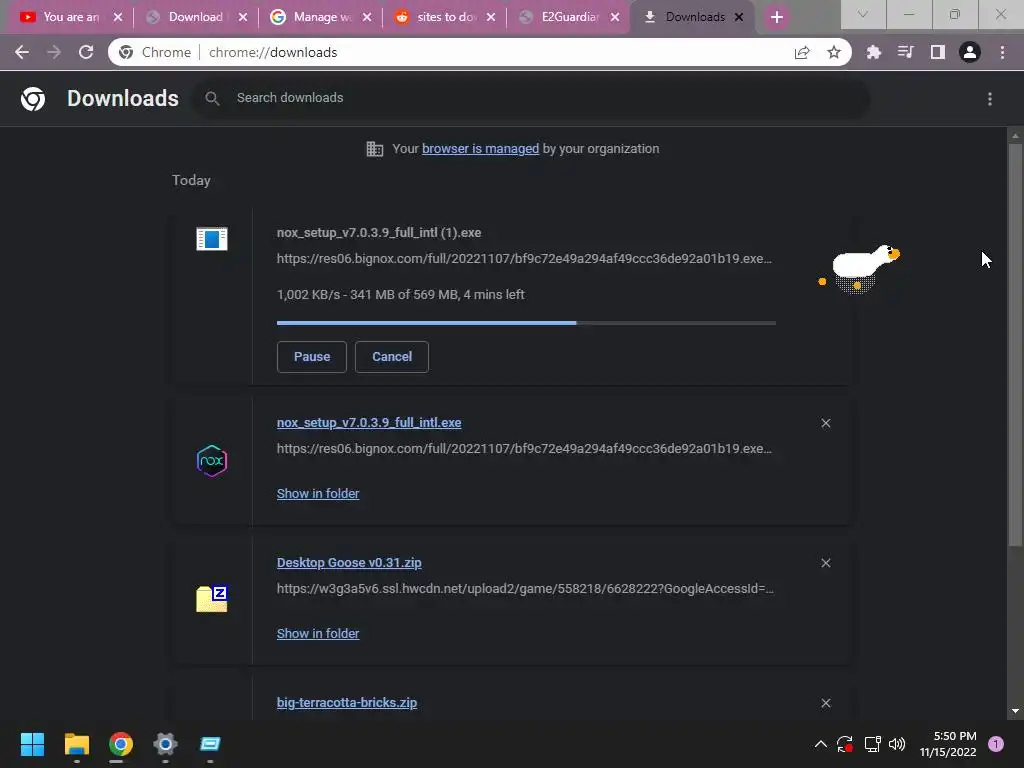Click the w3g3a5v6.ssl.hwcdn.net source URL

coord(525,589)
